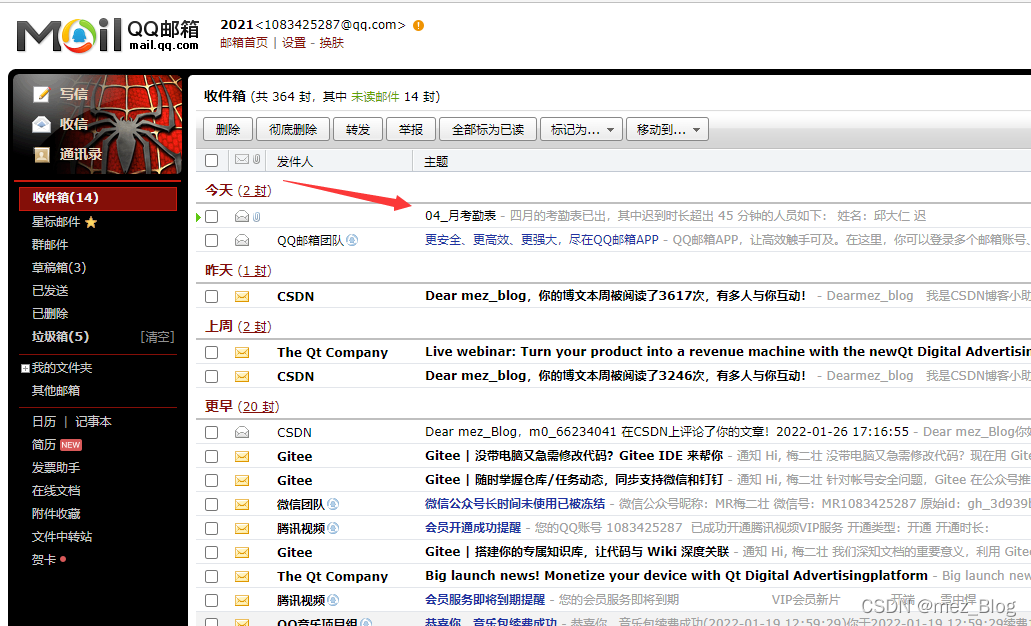Click the envelope icon on the 微信公众号 frozen mail
Viewport: 1031px width, 626px height.
click(x=242, y=504)
